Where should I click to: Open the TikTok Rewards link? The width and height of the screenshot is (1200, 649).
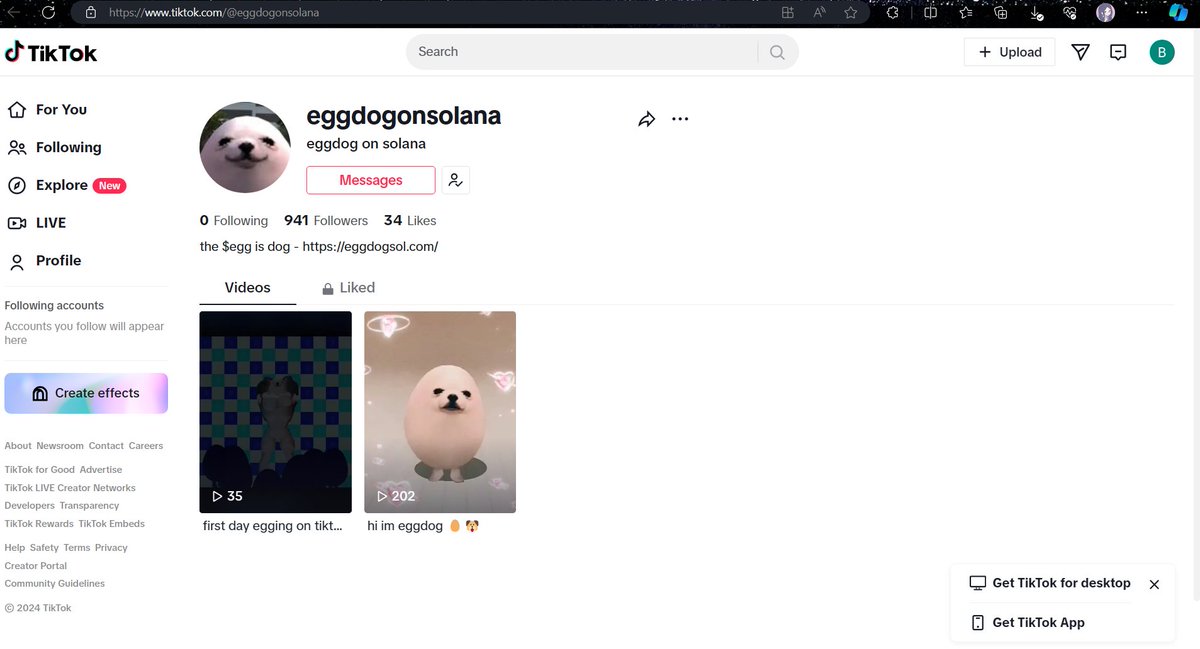point(39,524)
